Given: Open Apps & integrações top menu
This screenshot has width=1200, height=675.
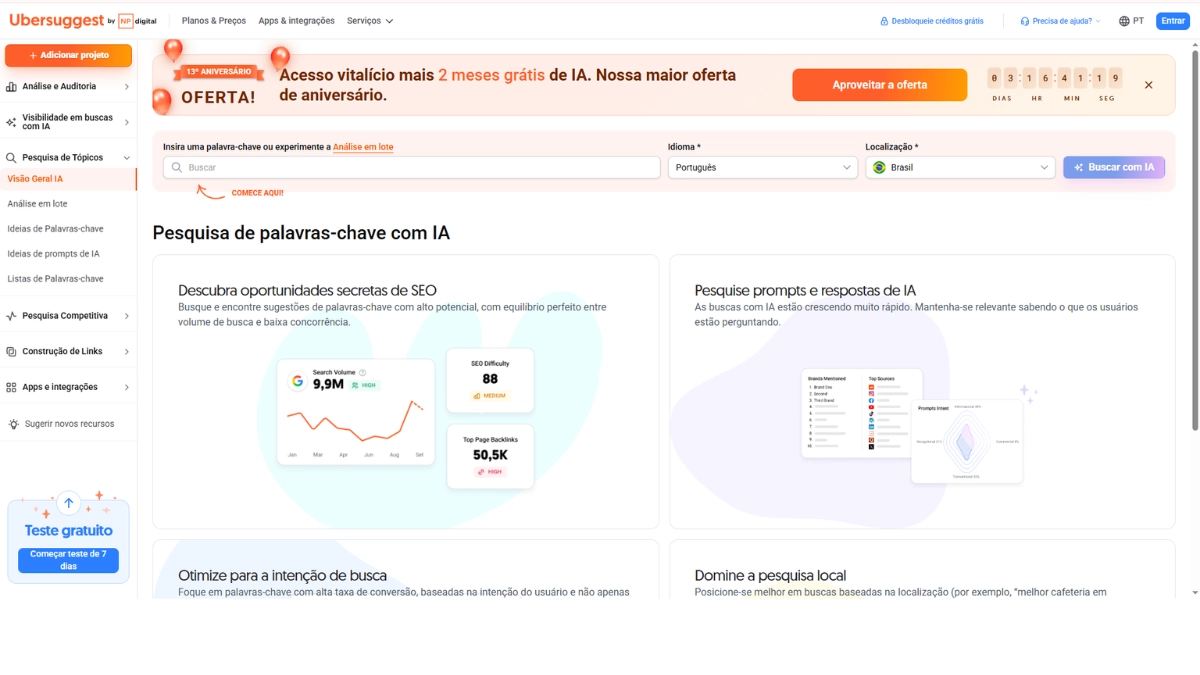Looking at the screenshot, I should [296, 21].
